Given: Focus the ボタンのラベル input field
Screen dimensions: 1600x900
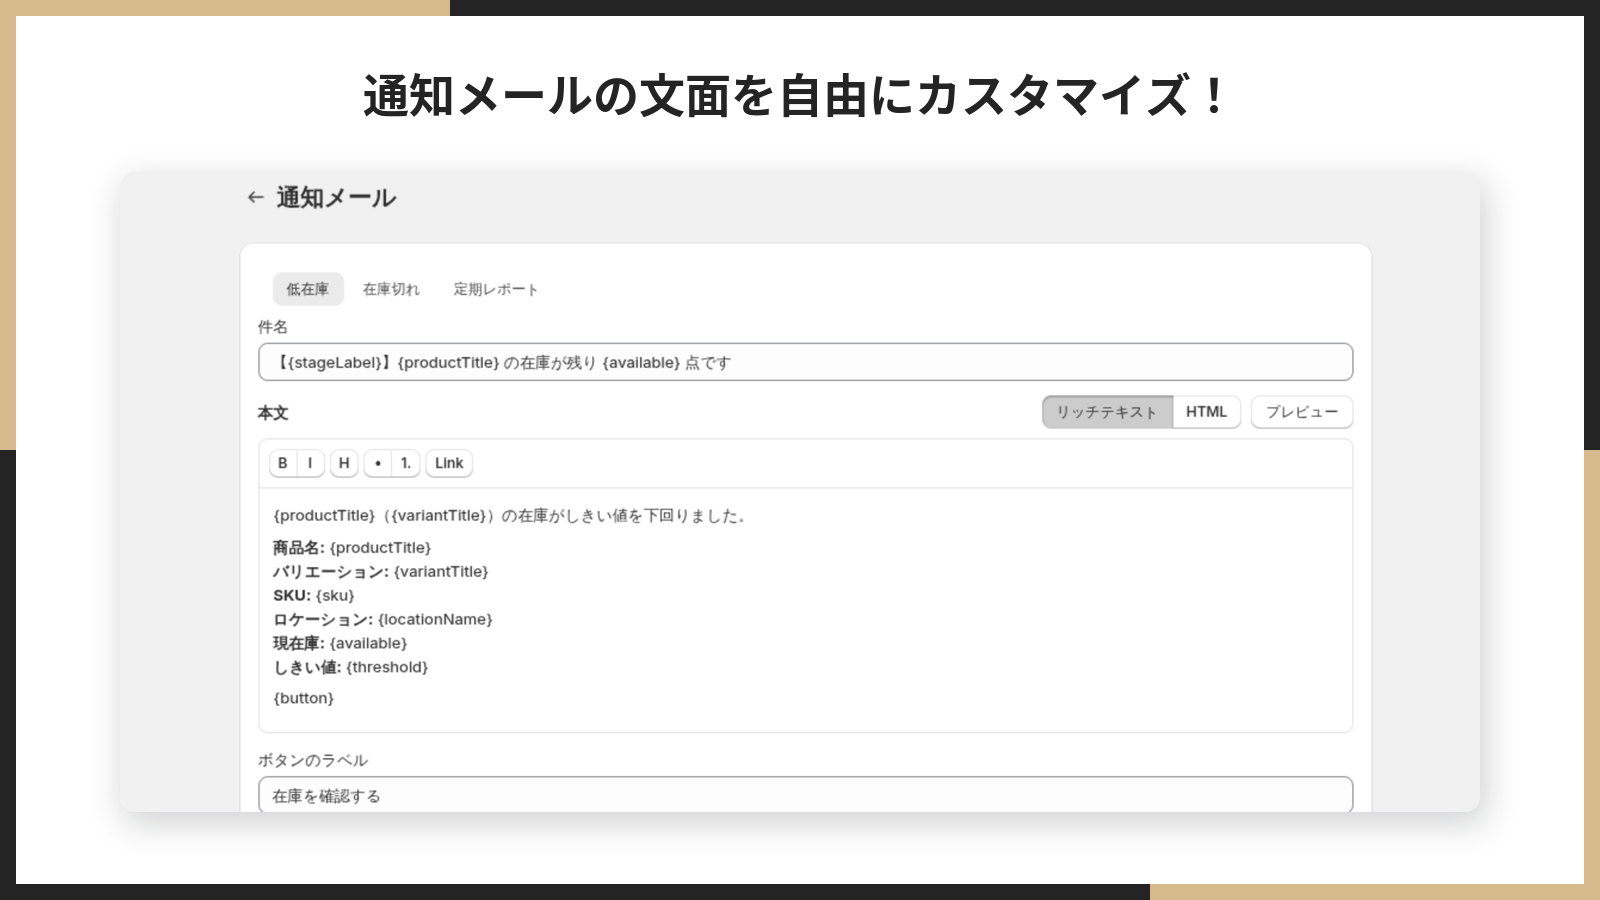Looking at the screenshot, I should 806,795.
